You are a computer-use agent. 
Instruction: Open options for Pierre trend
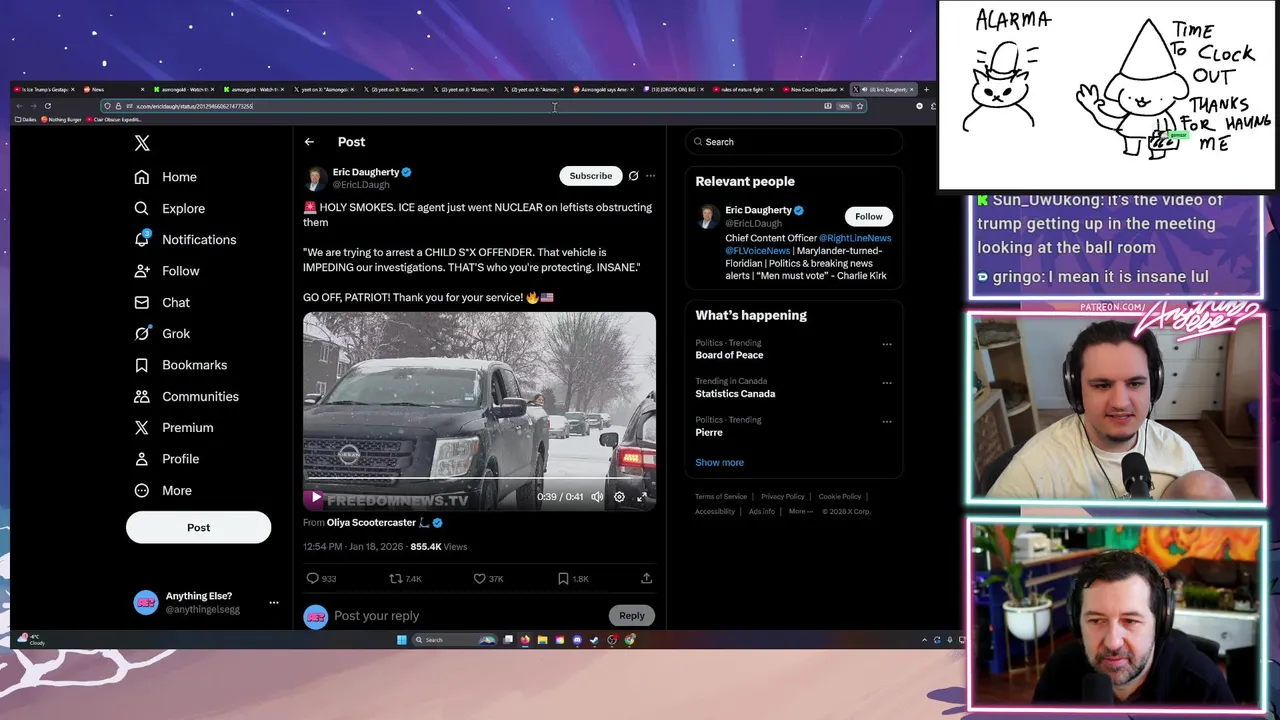pos(886,421)
